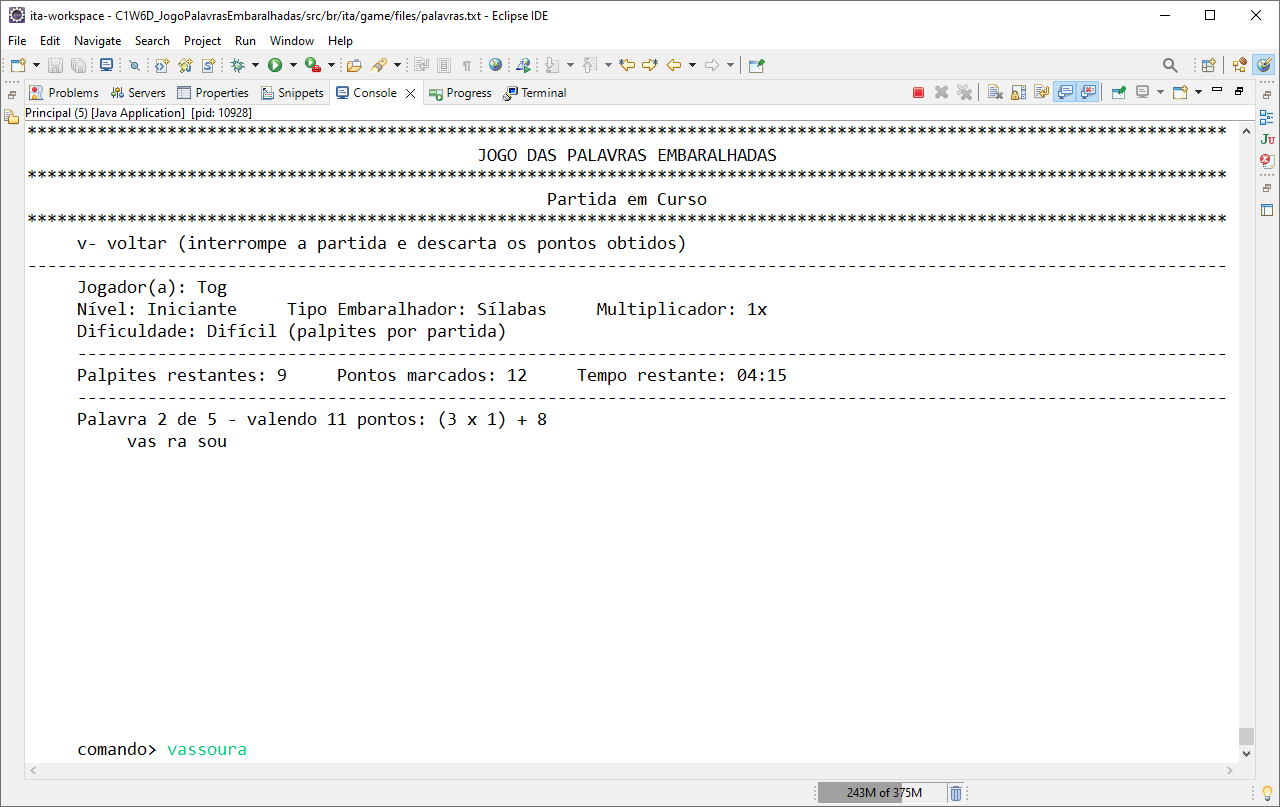Viewport: 1280px width, 807px height.
Task: Switch to the Java EE perspective icon
Action: tap(1240, 65)
